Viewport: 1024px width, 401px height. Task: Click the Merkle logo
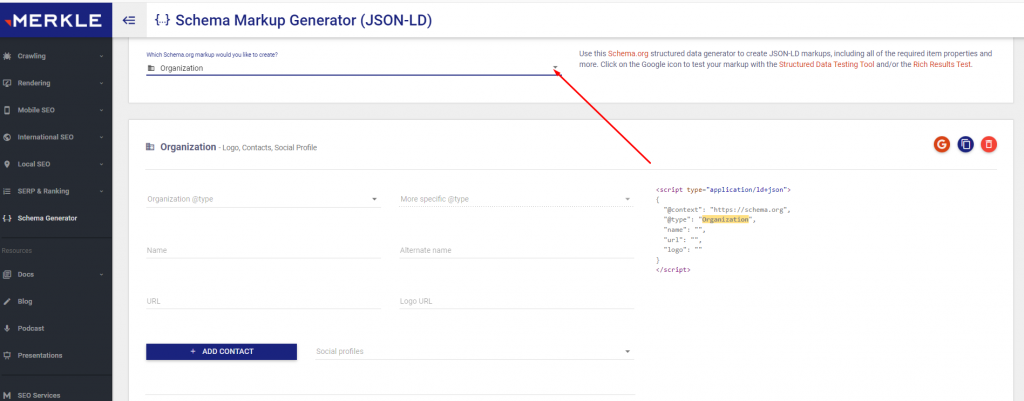coord(54,20)
